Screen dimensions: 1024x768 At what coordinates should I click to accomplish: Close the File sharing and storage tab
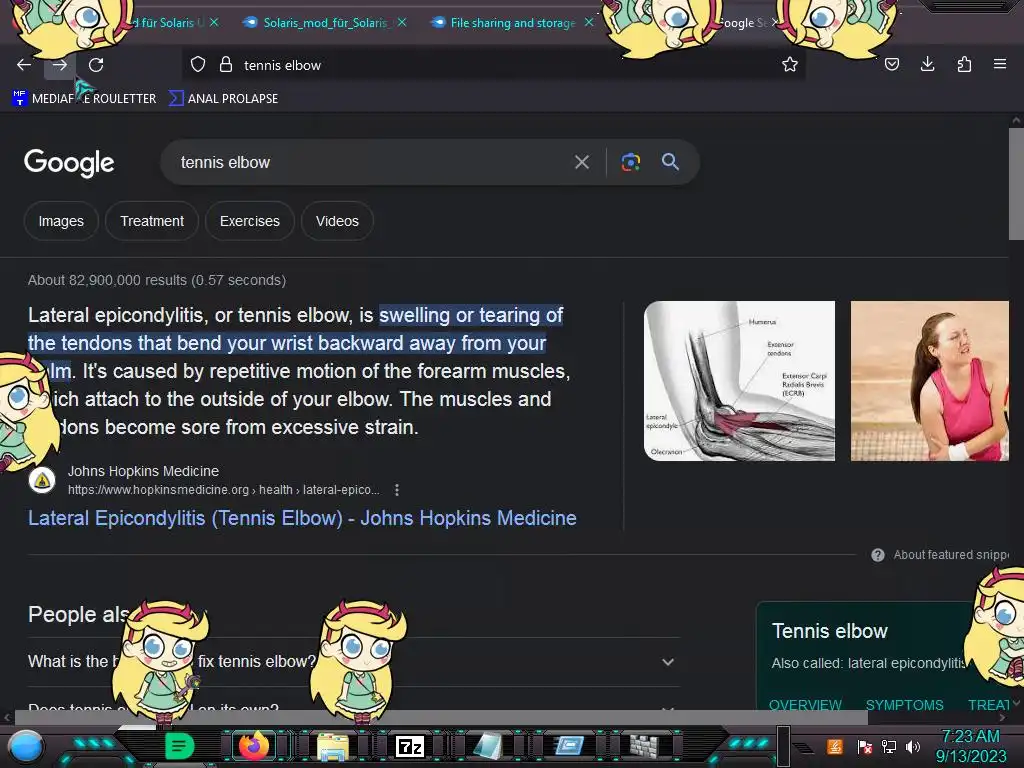pyautogui.click(x=589, y=22)
